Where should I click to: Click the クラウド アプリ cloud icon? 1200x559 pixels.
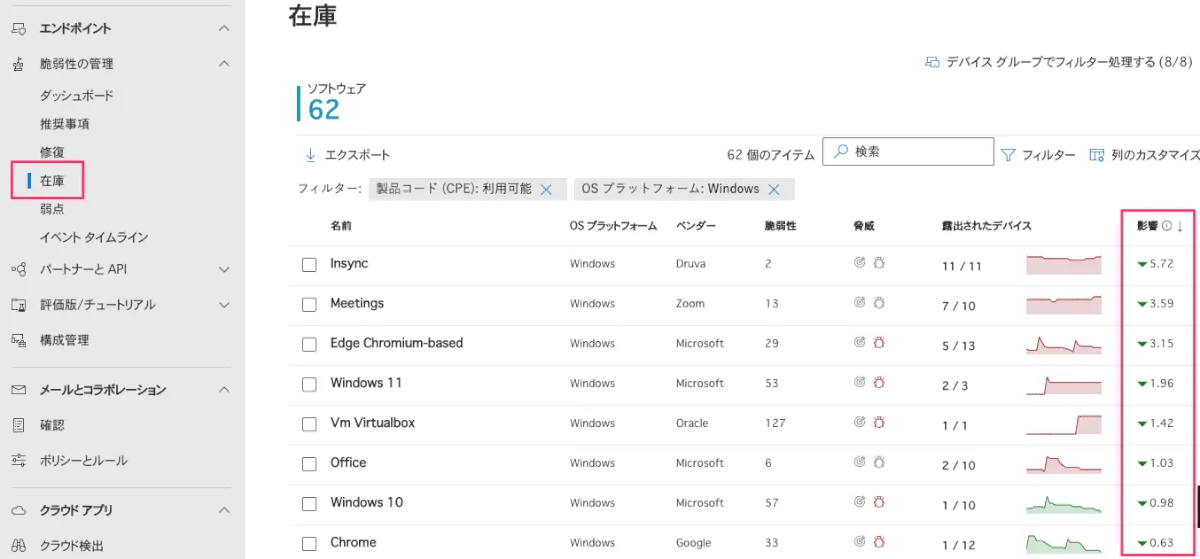pos(18,511)
